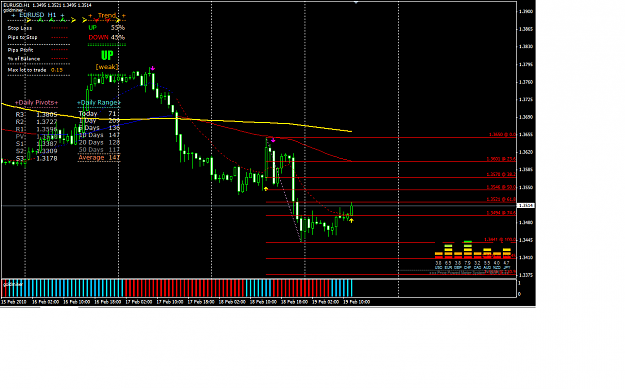The height and width of the screenshot is (389, 625).
Task: Click the S3 pivot value 1.3178
Action: tap(47, 158)
